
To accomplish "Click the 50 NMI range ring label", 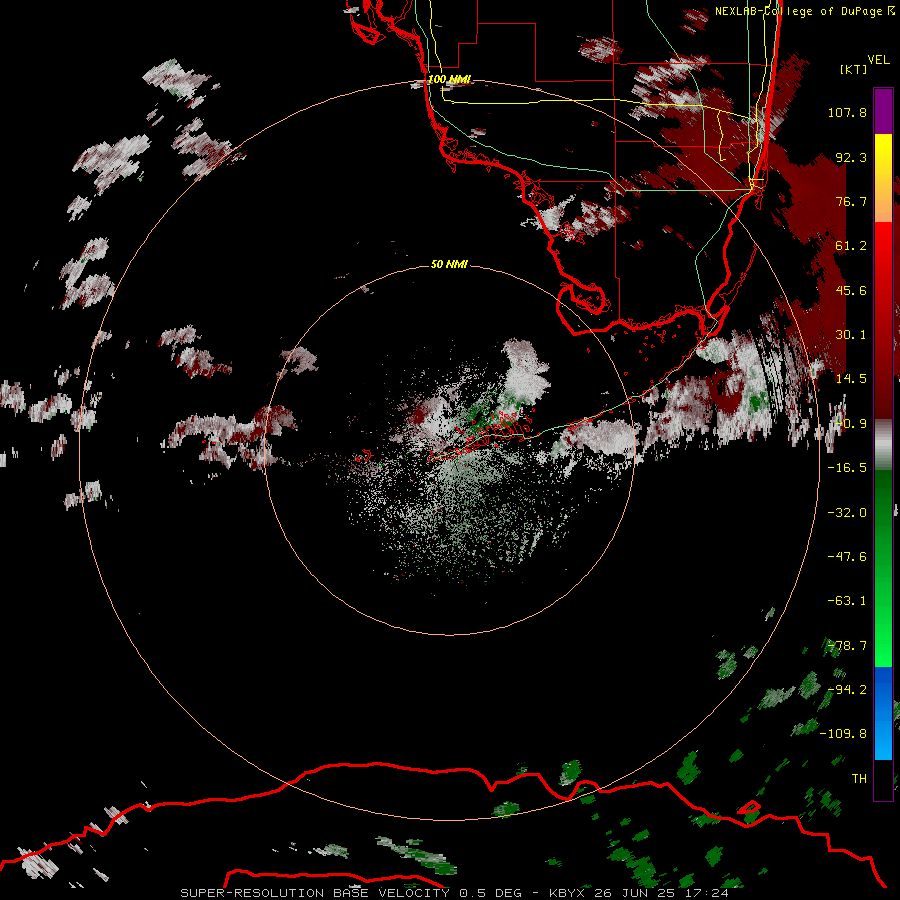I will pos(449,264).
